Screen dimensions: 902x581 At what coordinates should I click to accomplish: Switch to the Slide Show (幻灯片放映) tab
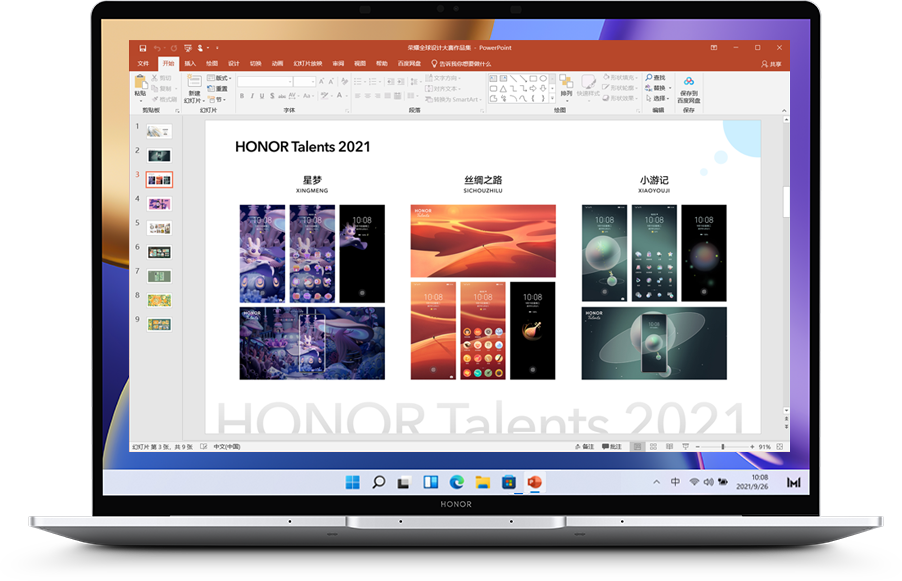pyautogui.click(x=308, y=63)
